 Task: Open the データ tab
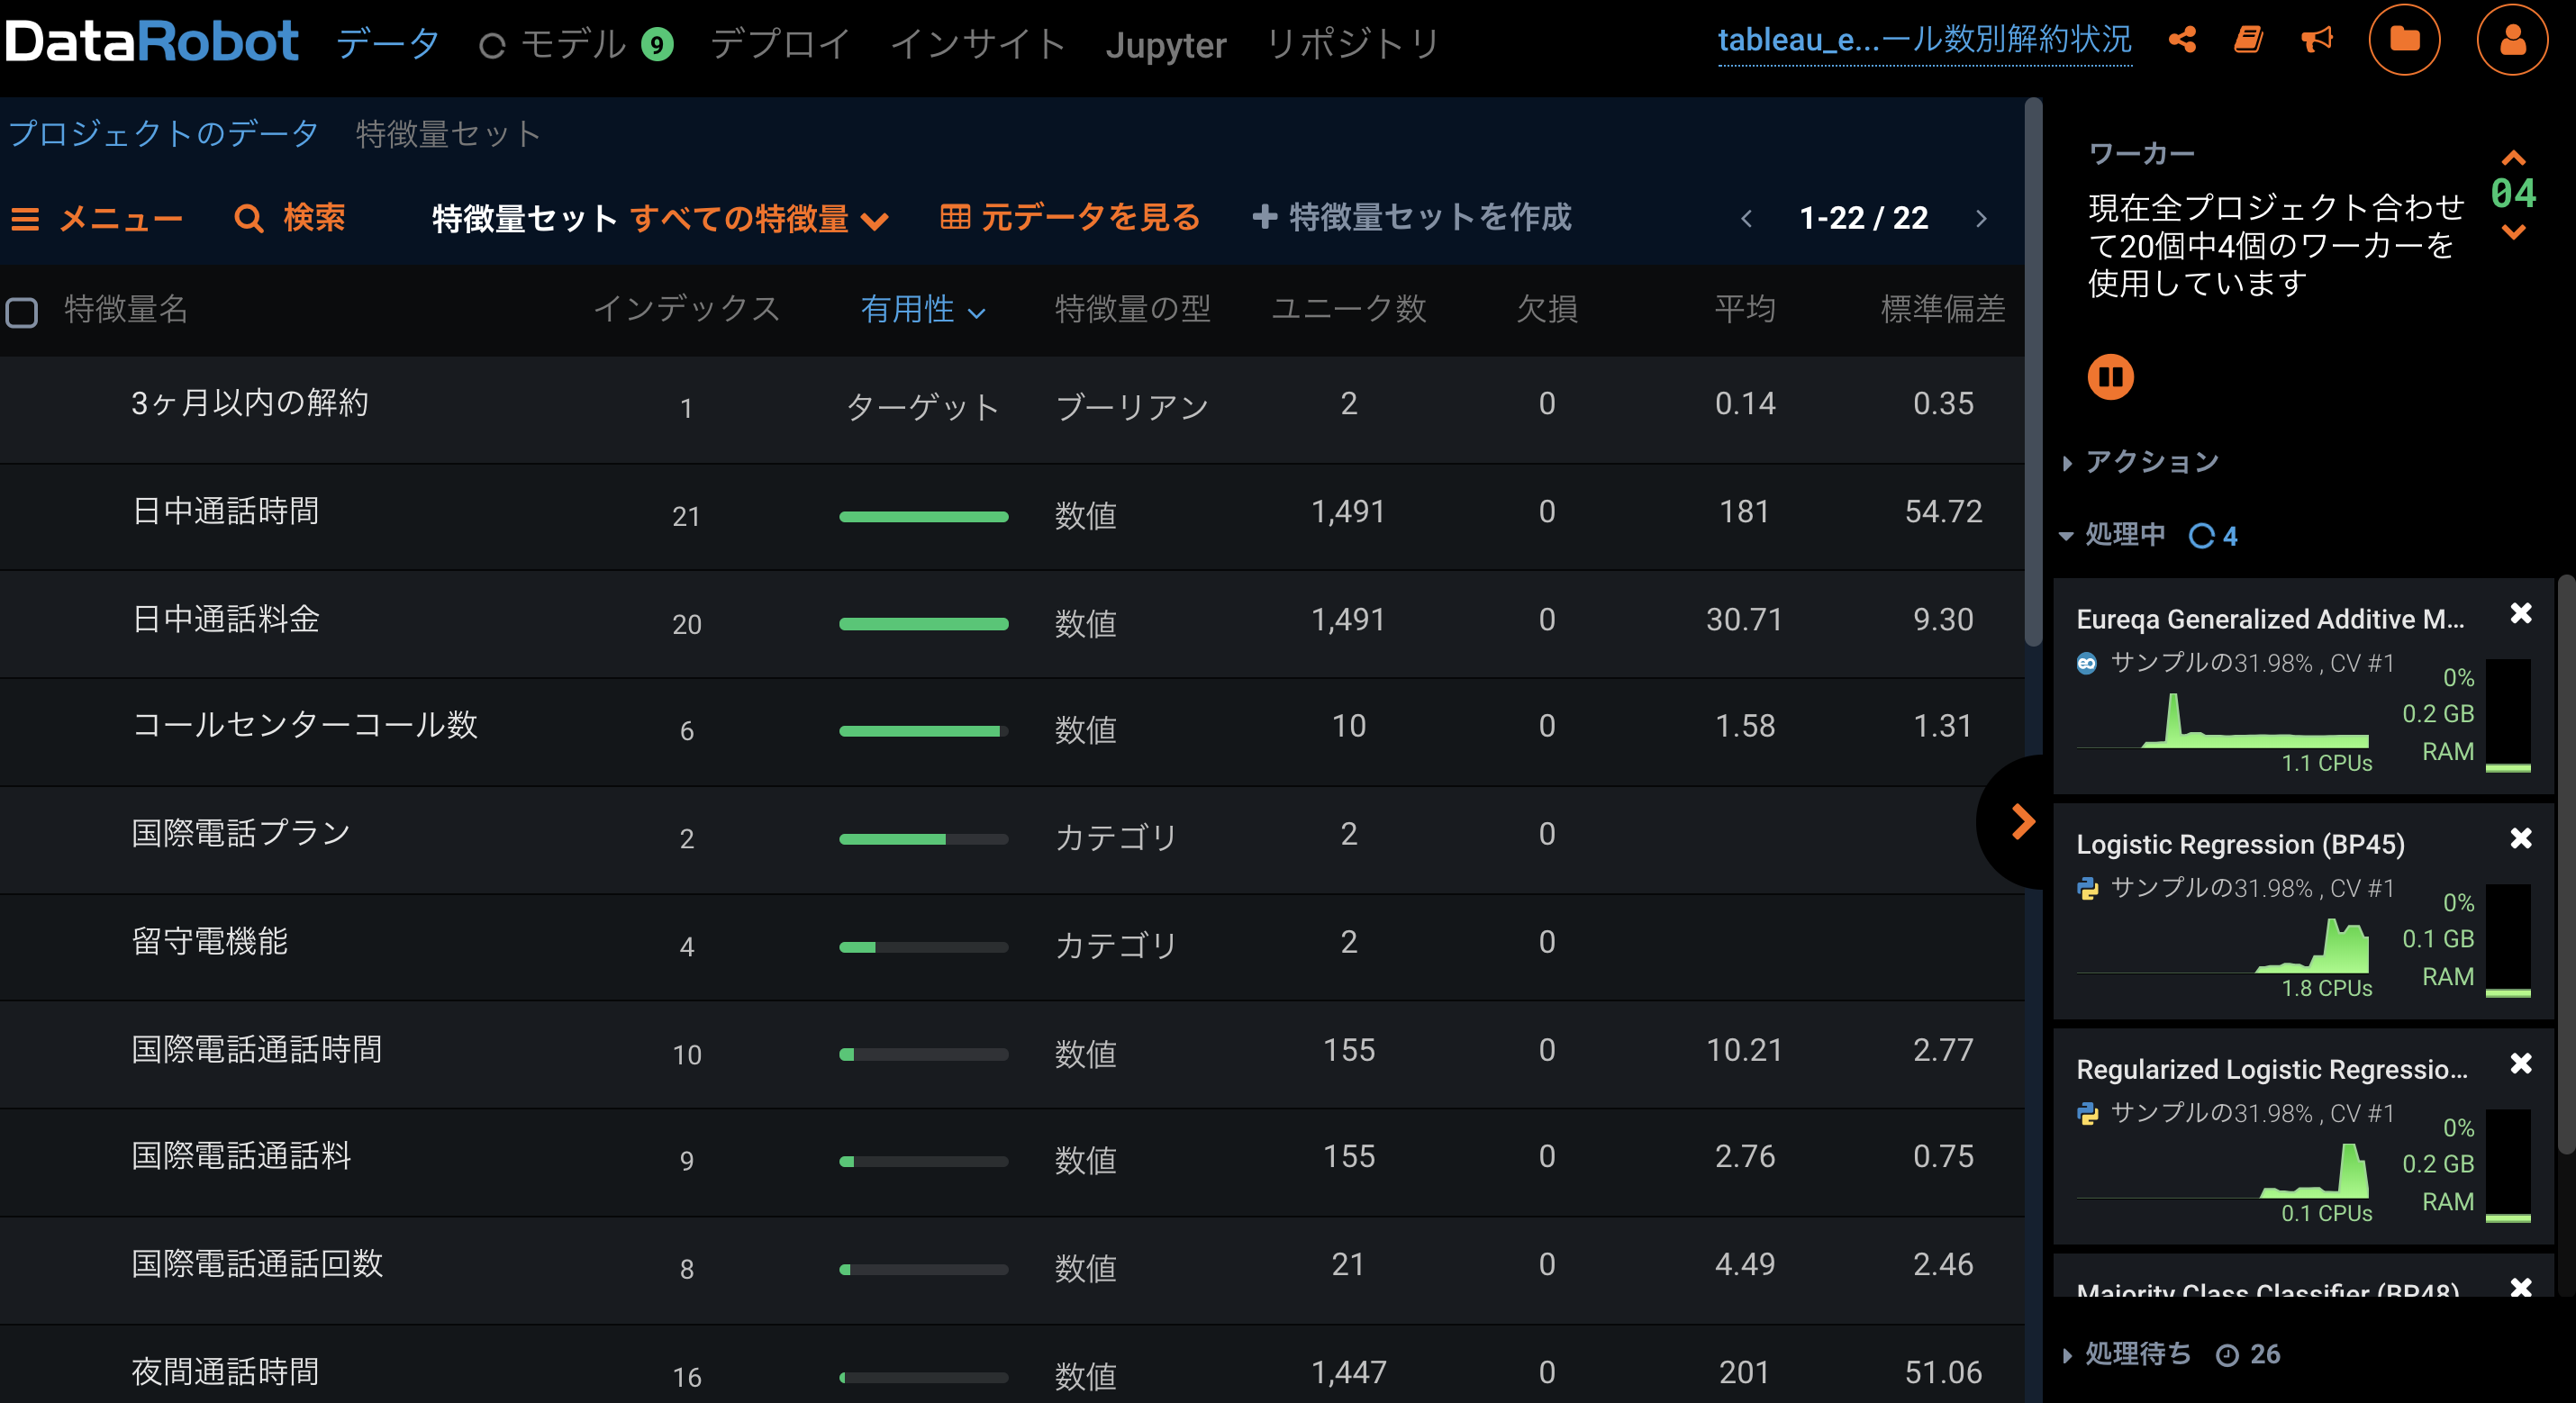point(388,44)
